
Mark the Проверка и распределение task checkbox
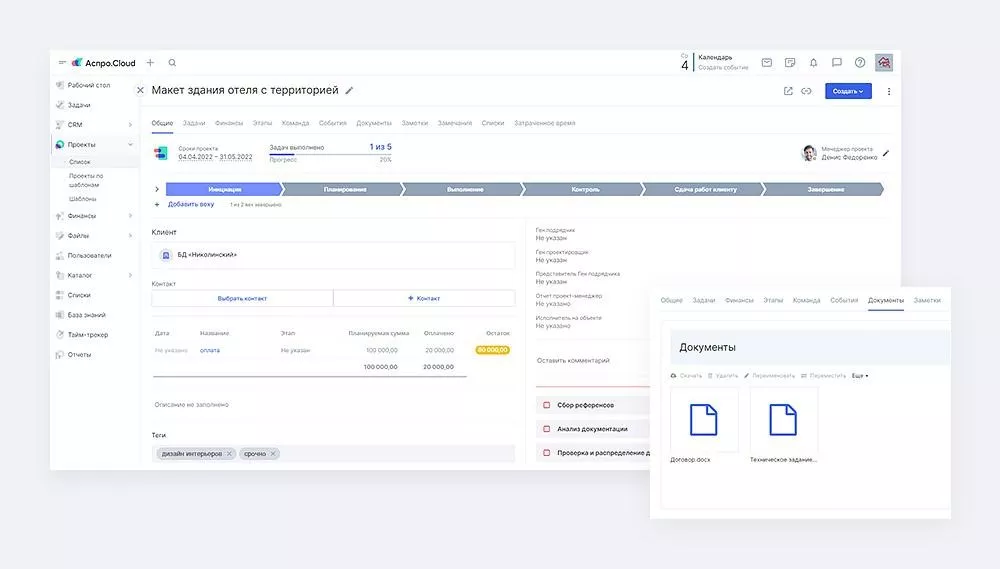pos(546,453)
